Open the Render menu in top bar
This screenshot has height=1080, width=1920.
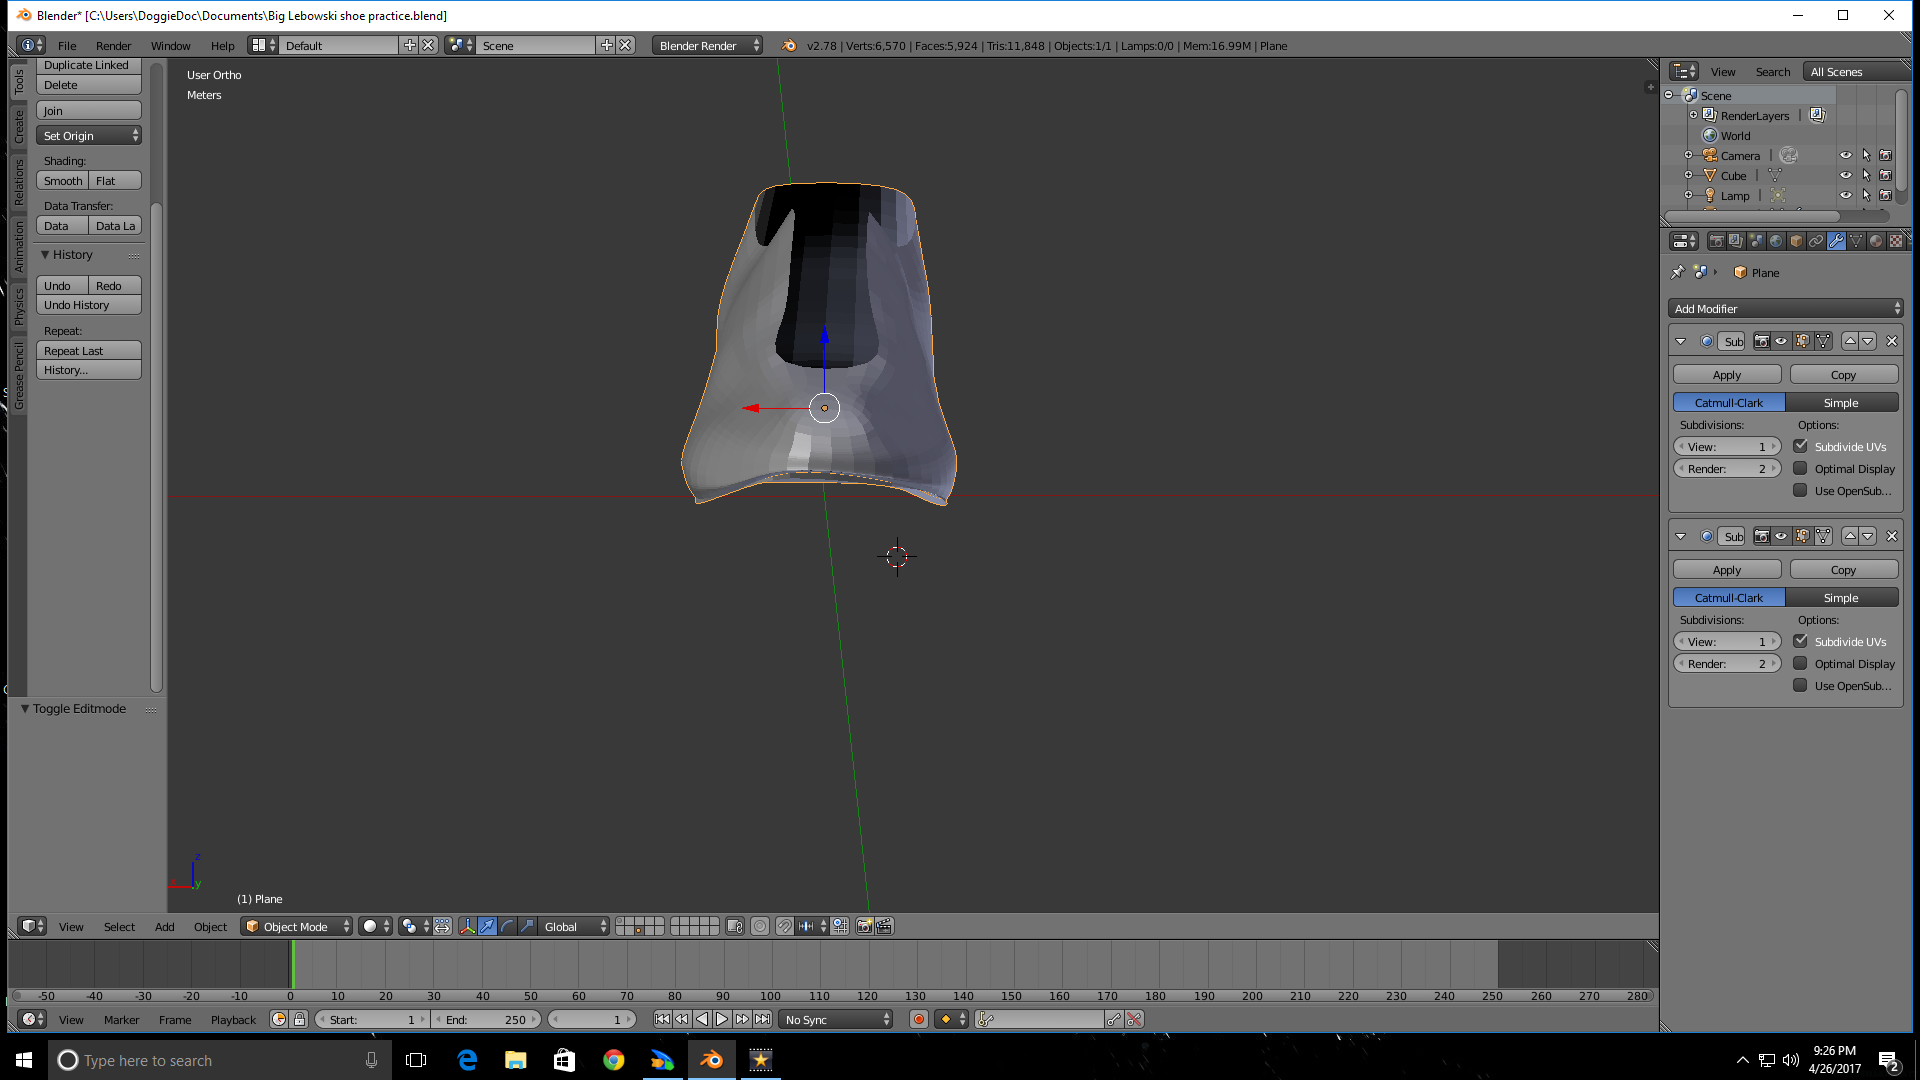click(114, 46)
